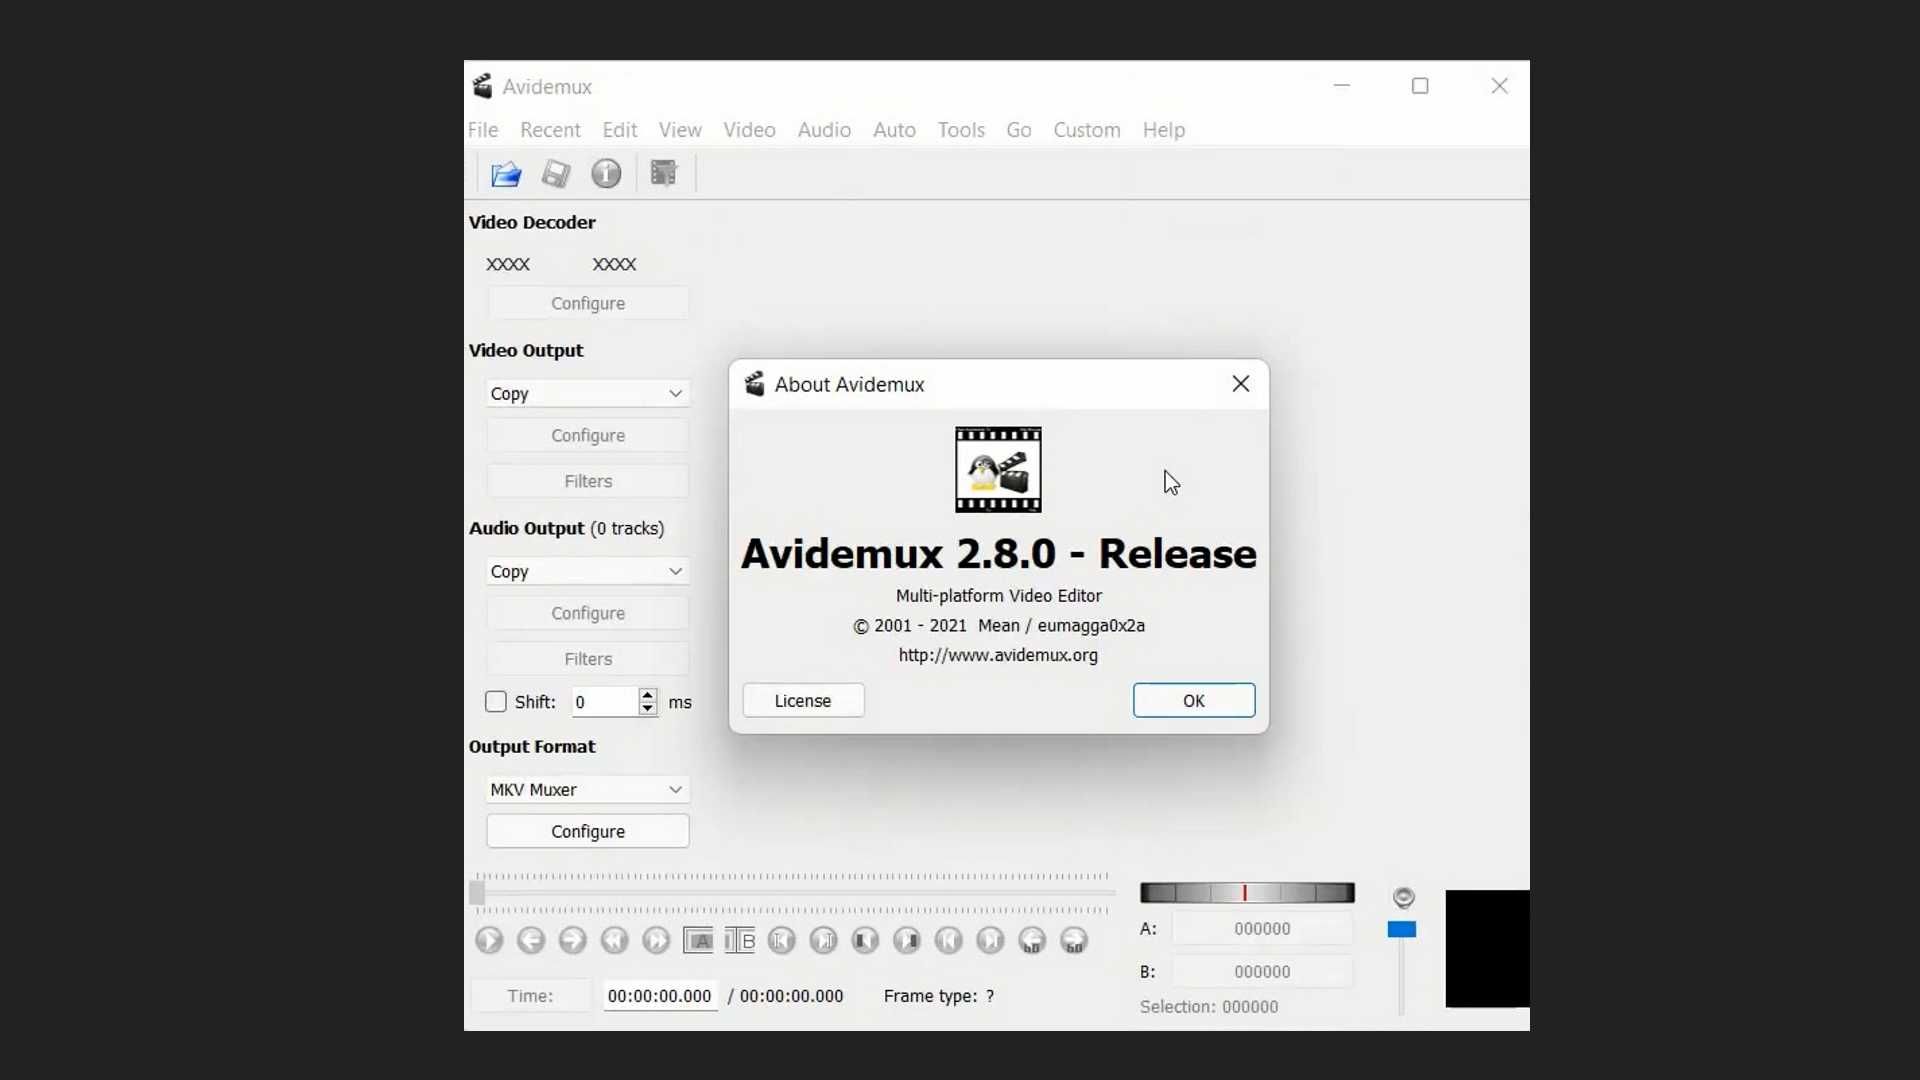Viewport: 1920px width, 1080px height.
Task: Open a video file using the folder icon
Action: click(507, 173)
